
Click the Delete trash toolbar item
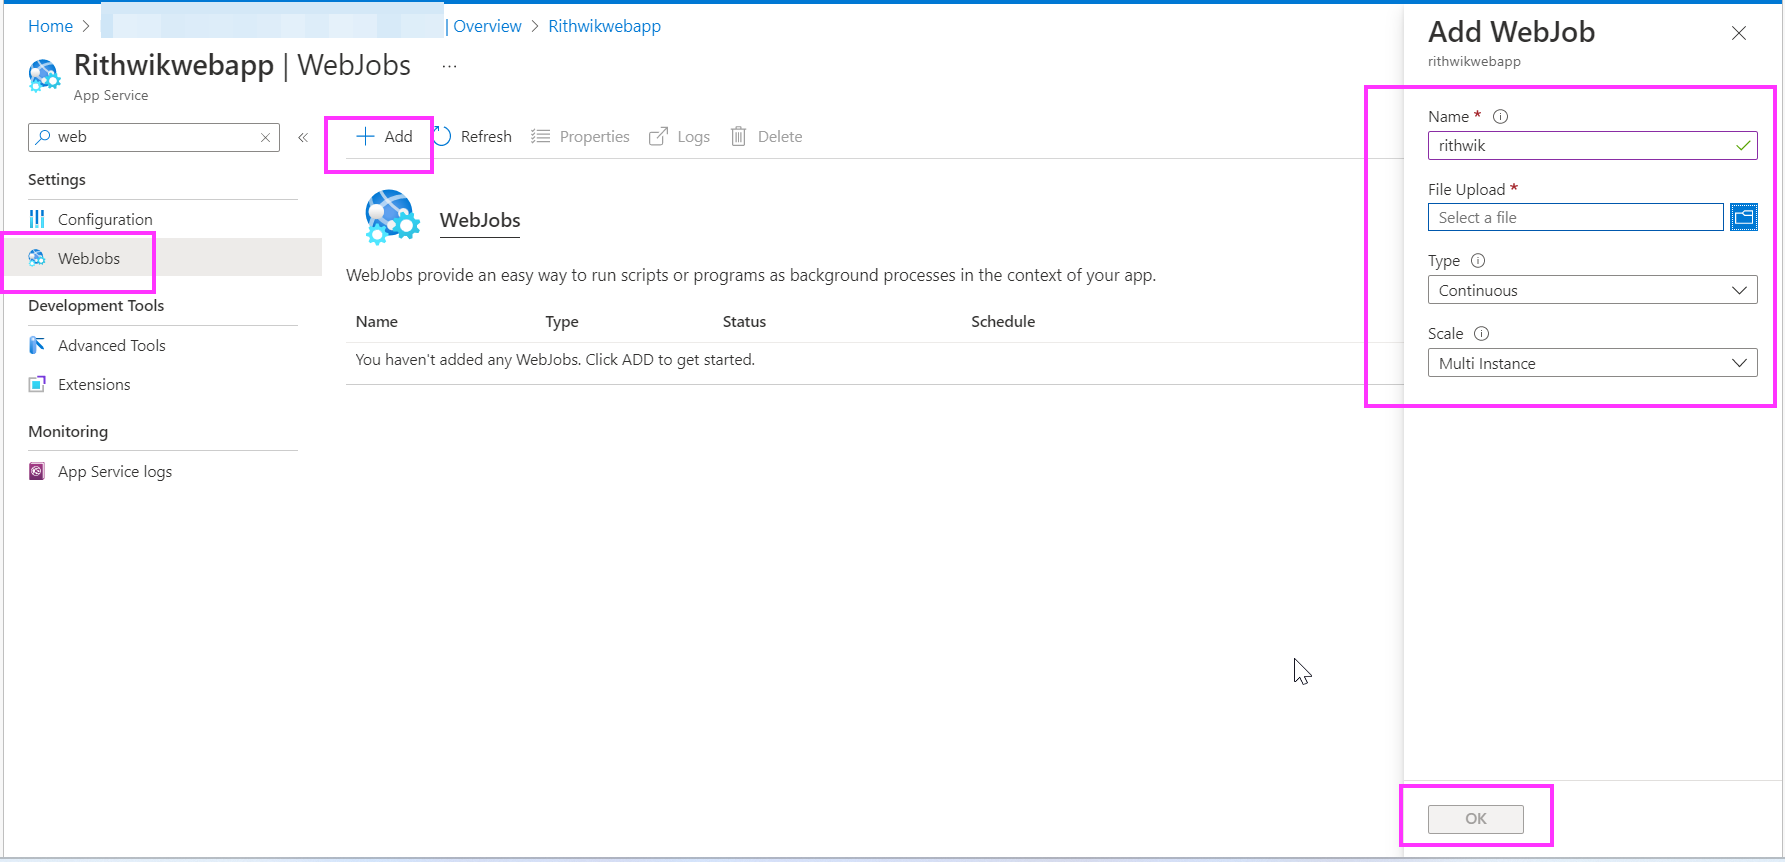coord(766,137)
